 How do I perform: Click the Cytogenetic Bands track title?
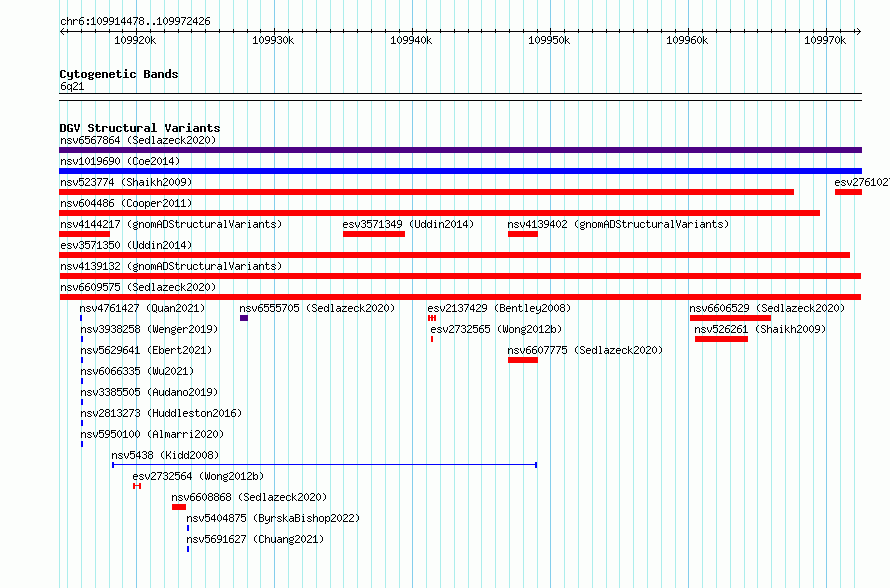click(119, 74)
